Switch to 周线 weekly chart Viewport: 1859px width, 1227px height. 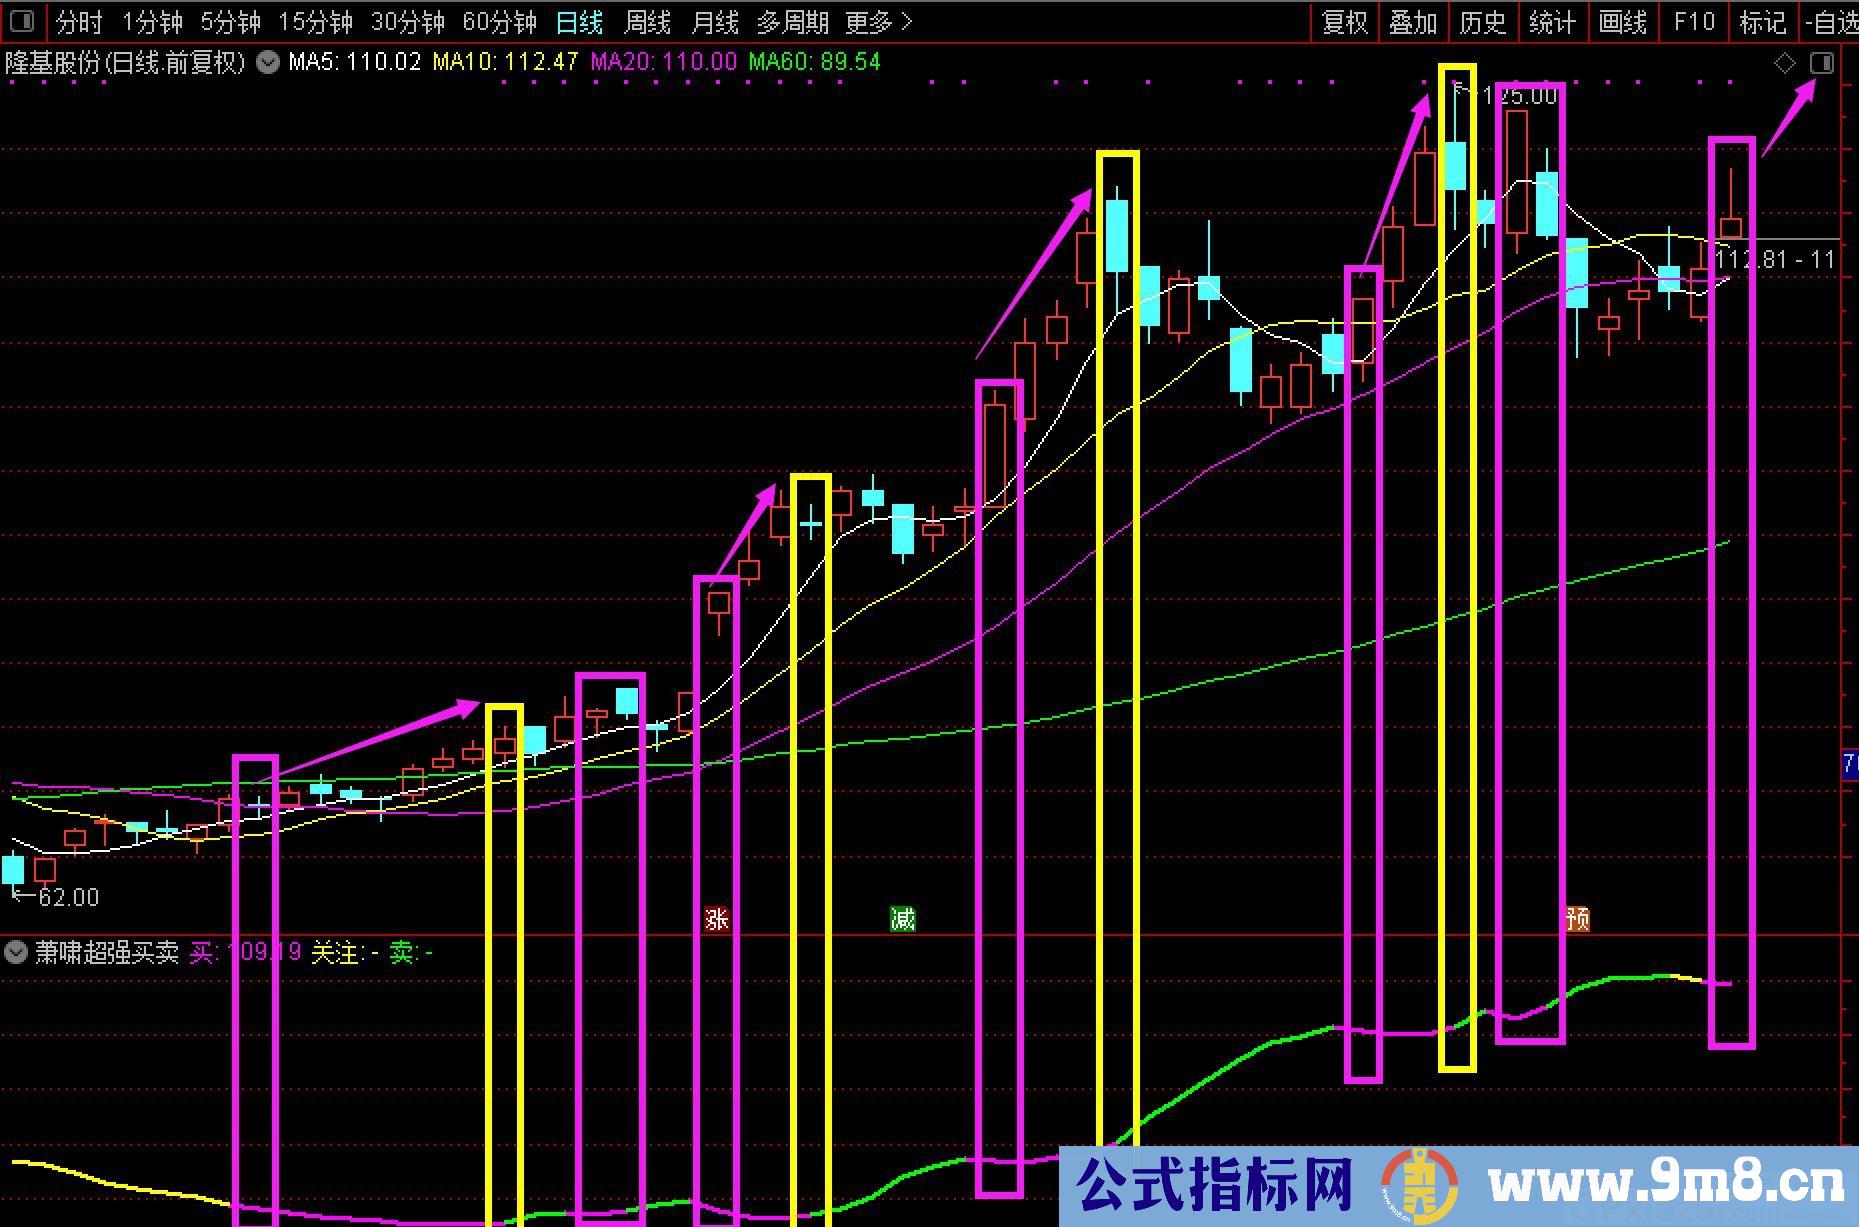647,22
